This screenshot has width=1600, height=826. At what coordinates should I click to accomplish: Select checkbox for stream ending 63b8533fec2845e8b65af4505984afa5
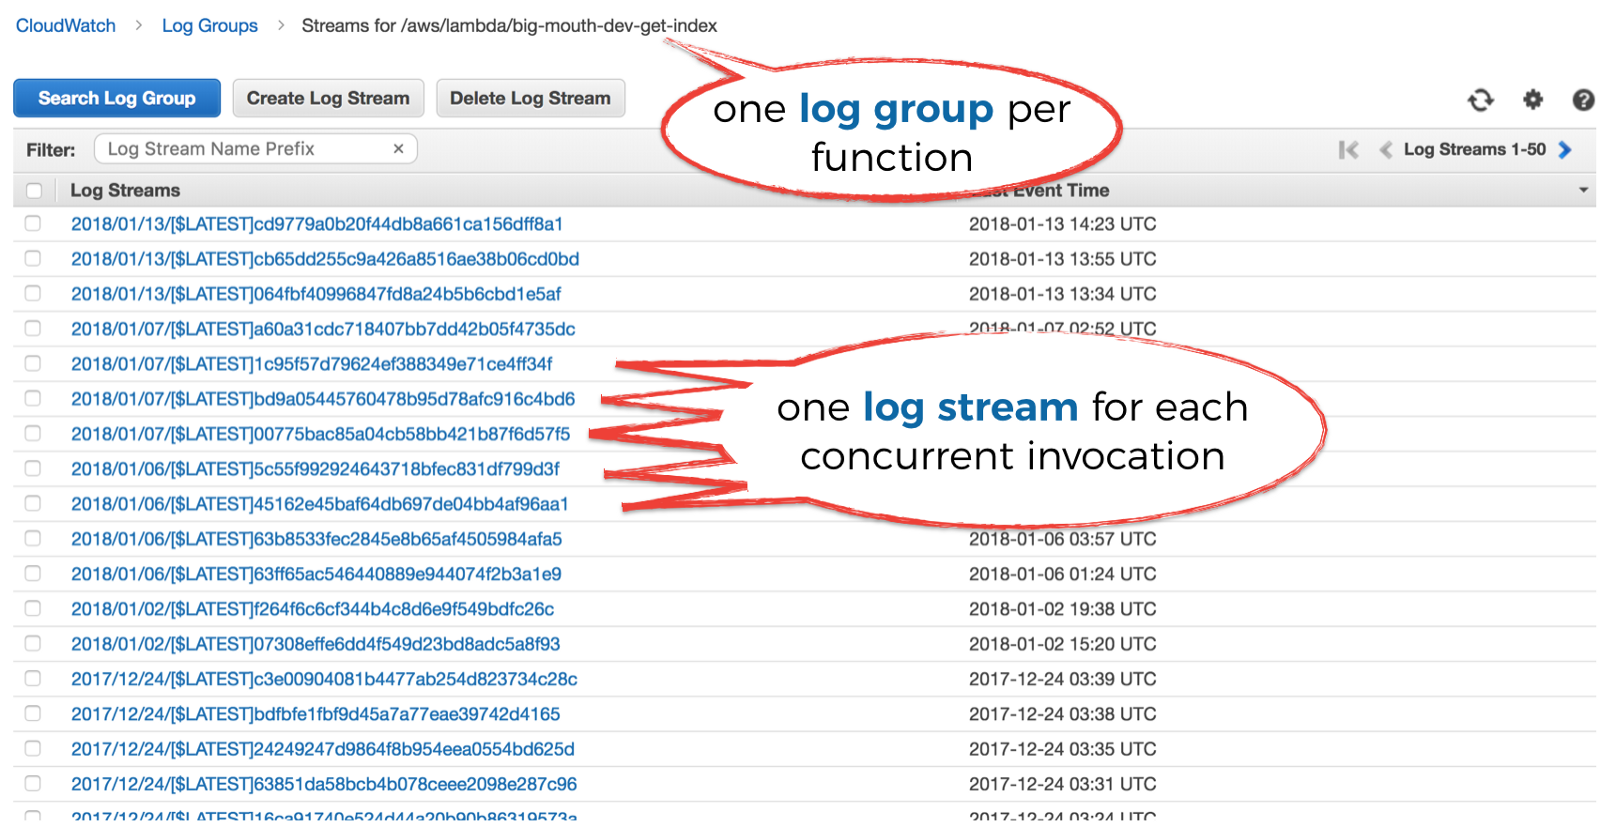[x=33, y=539]
